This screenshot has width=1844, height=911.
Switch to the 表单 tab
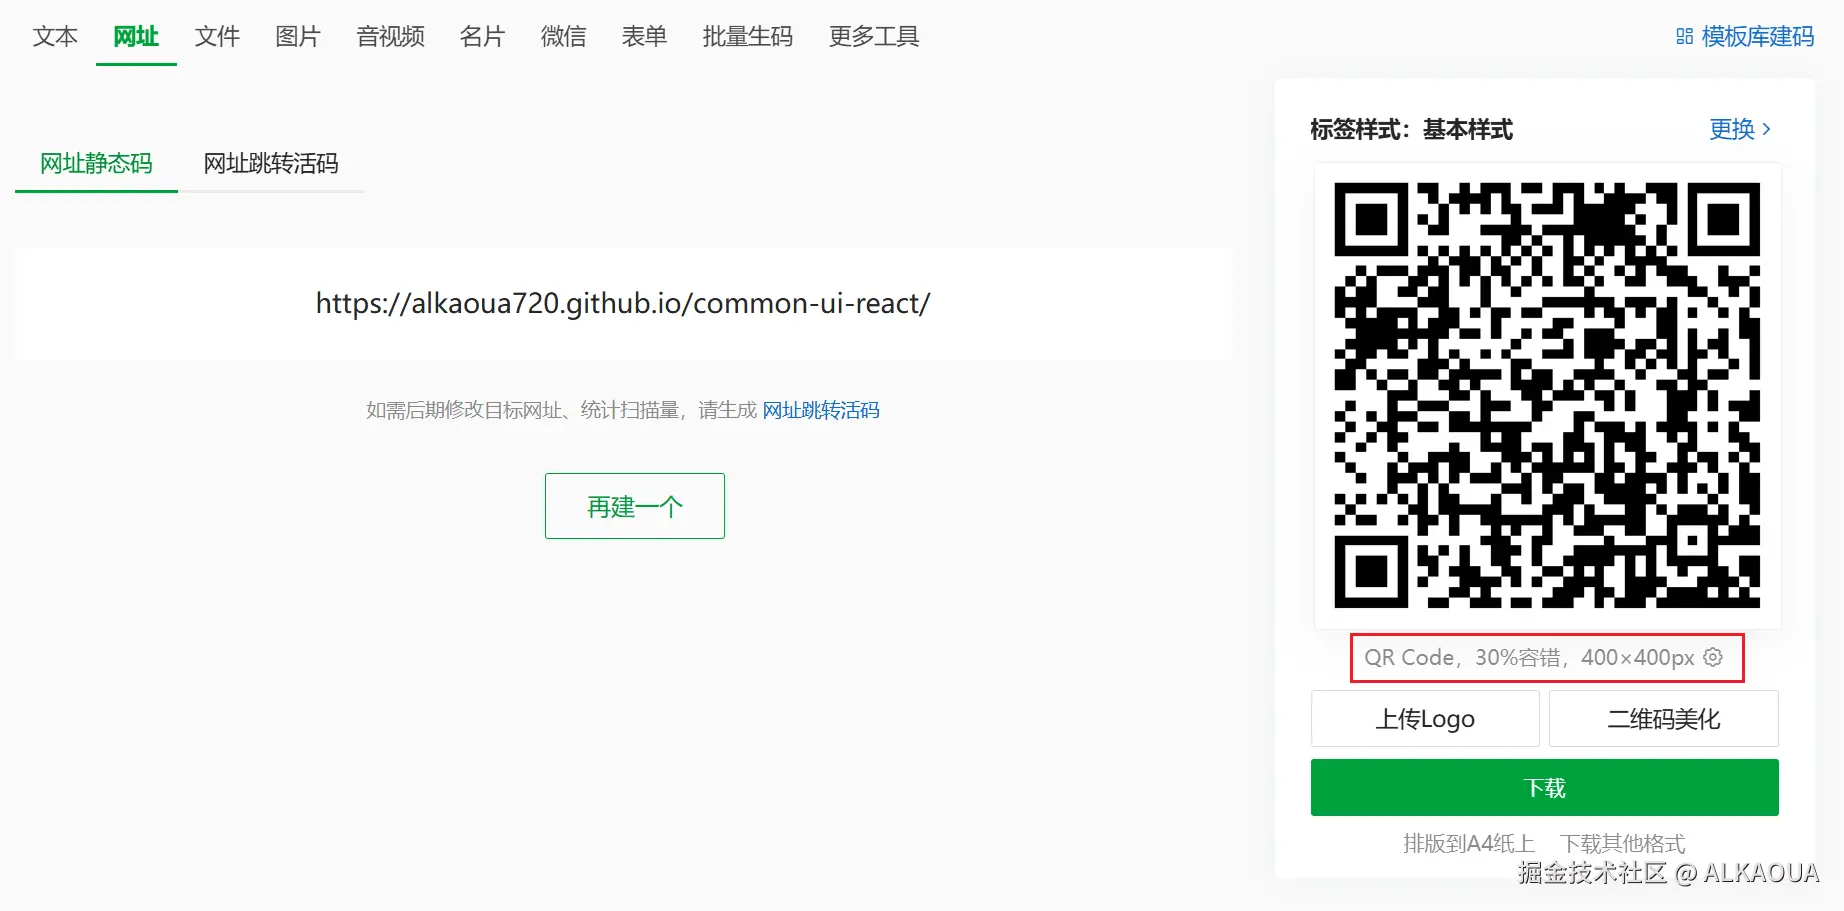pyautogui.click(x=644, y=37)
